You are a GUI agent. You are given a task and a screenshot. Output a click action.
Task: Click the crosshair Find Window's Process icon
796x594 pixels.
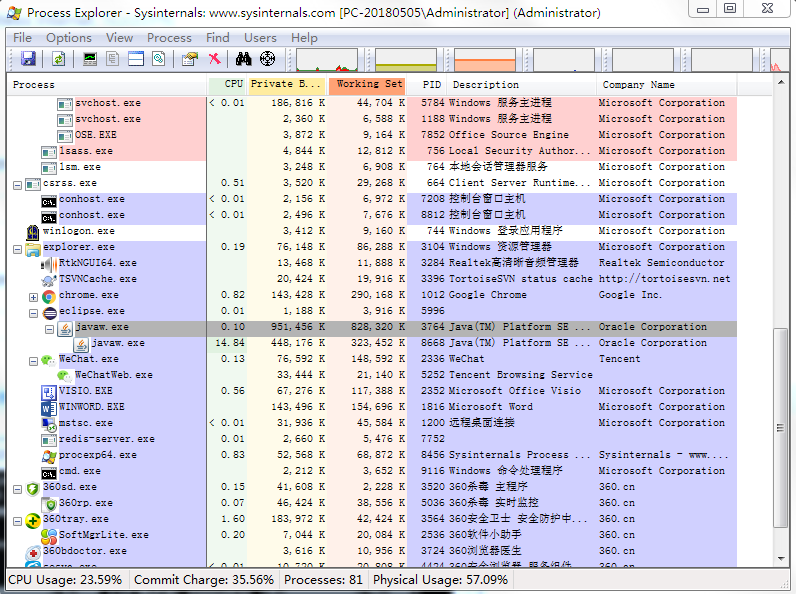pyautogui.click(x=268, y=59)
